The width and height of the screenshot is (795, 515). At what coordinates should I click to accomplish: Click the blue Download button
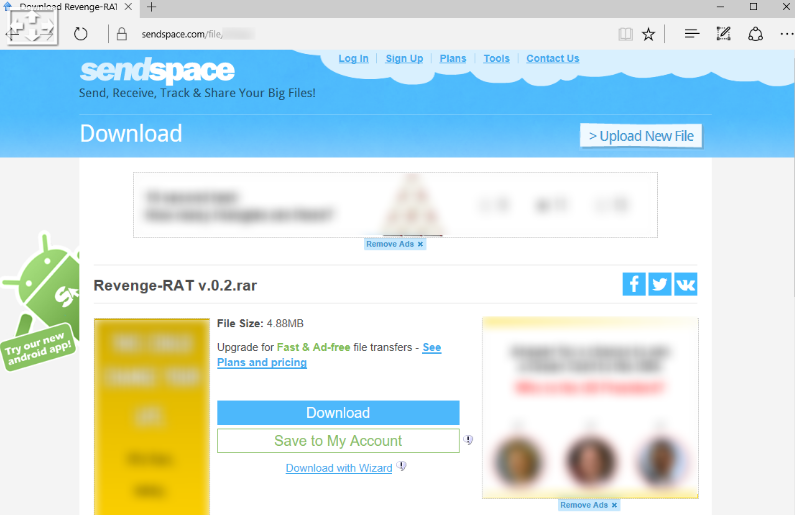click(x=338, y=413)
